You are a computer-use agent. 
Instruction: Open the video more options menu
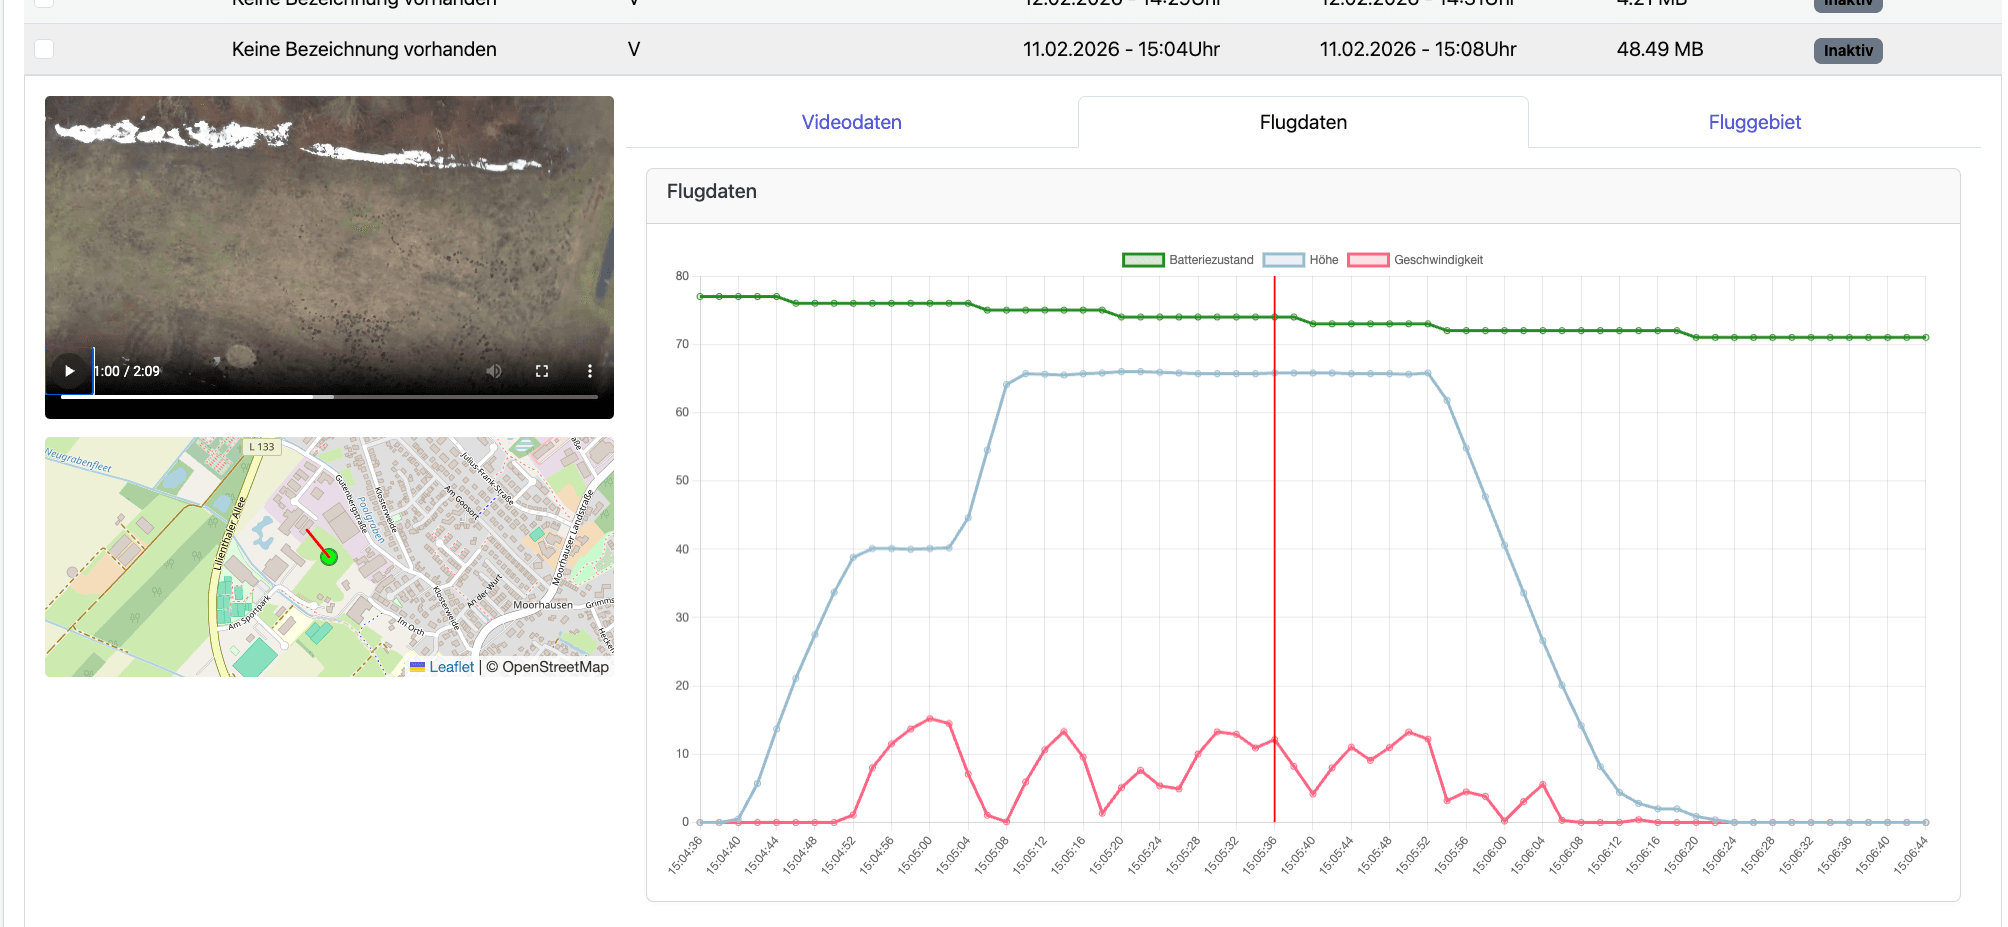click(x=590, y=371)
